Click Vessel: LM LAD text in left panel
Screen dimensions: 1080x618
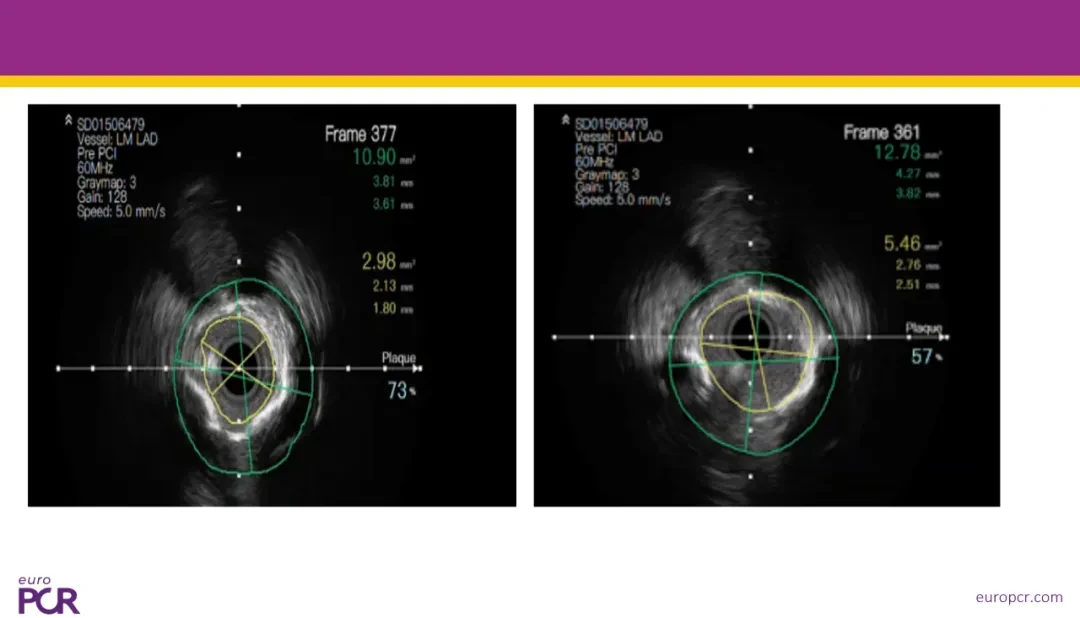117,139
